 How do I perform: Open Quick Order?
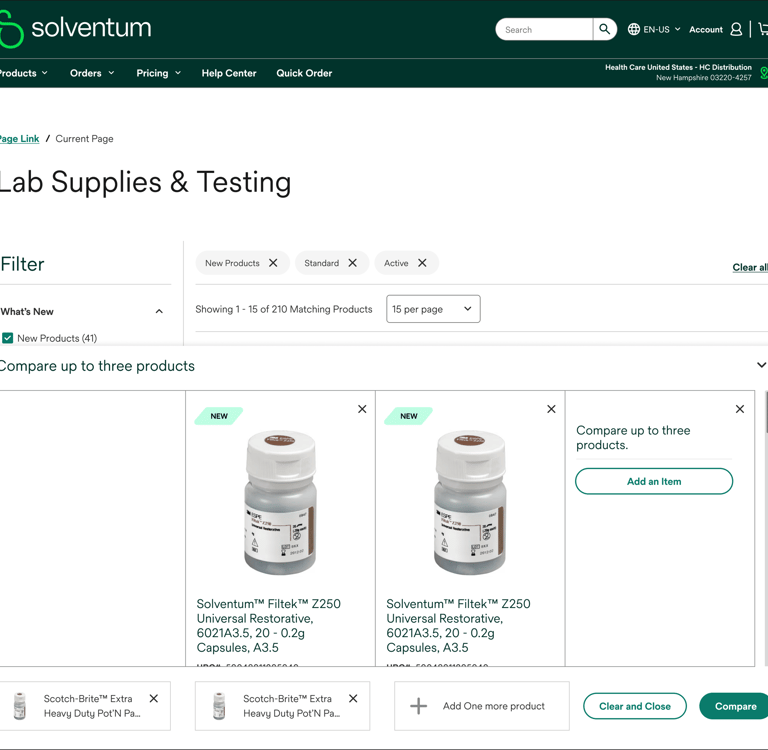(304, 73)
